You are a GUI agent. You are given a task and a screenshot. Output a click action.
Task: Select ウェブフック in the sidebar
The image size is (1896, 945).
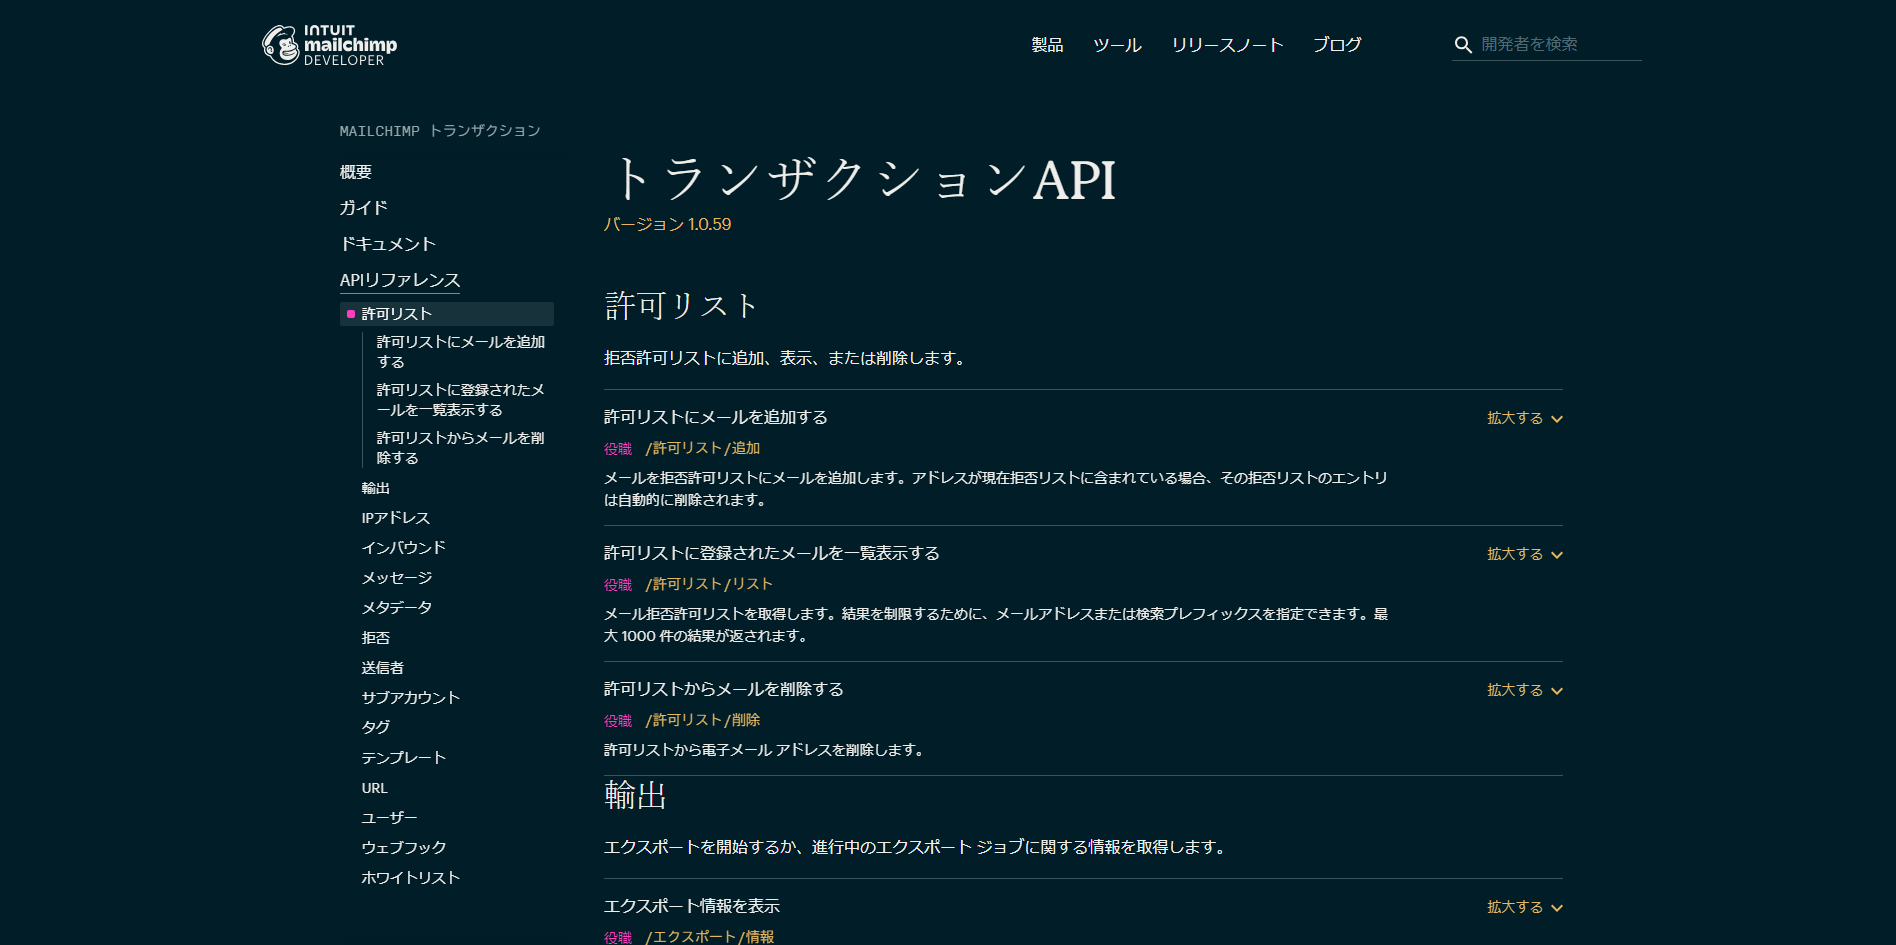pos(404,848)
